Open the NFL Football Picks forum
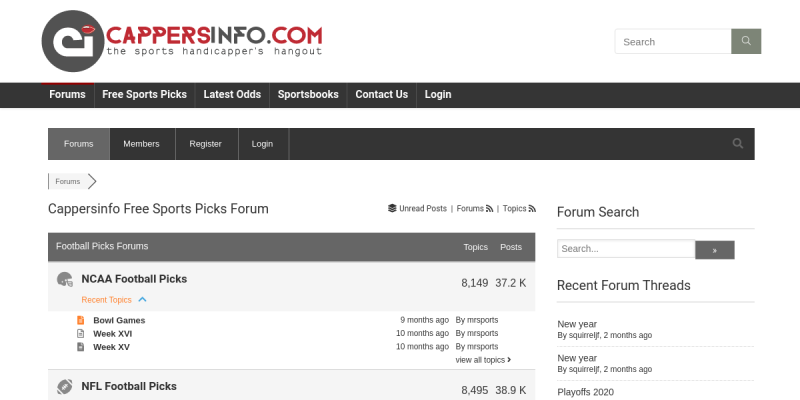The width and height of the screenshot is (800, 400). (x=129, y=386)
